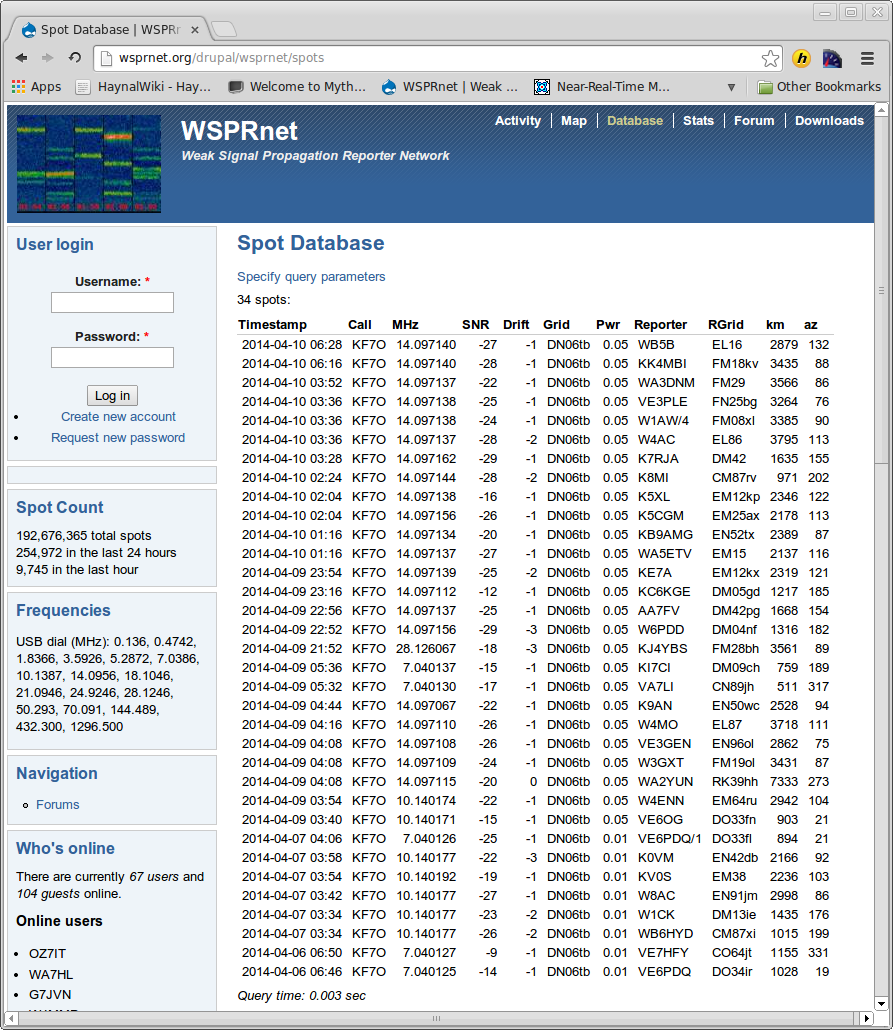
Task: Open the extension icon next to the menu button
Action: pos(832,58)
